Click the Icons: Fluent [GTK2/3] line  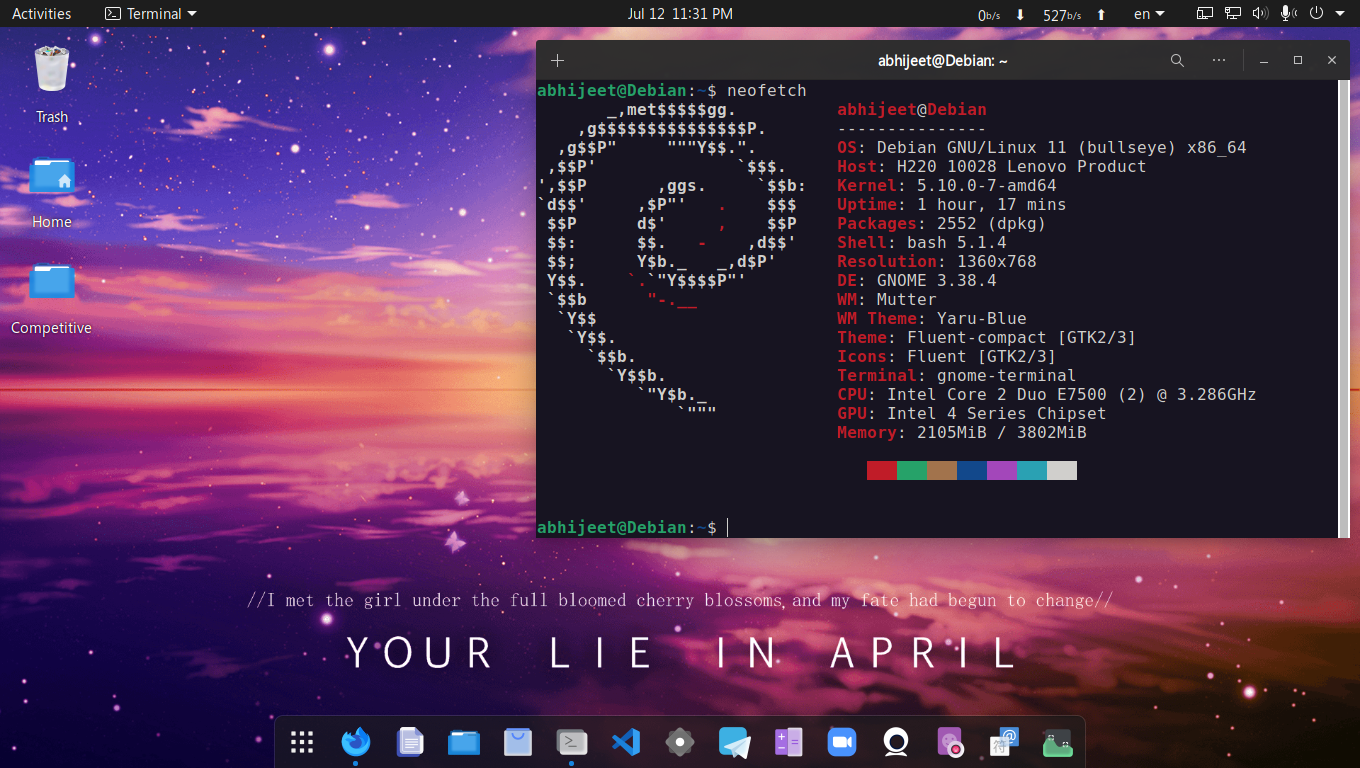[947, 356]
